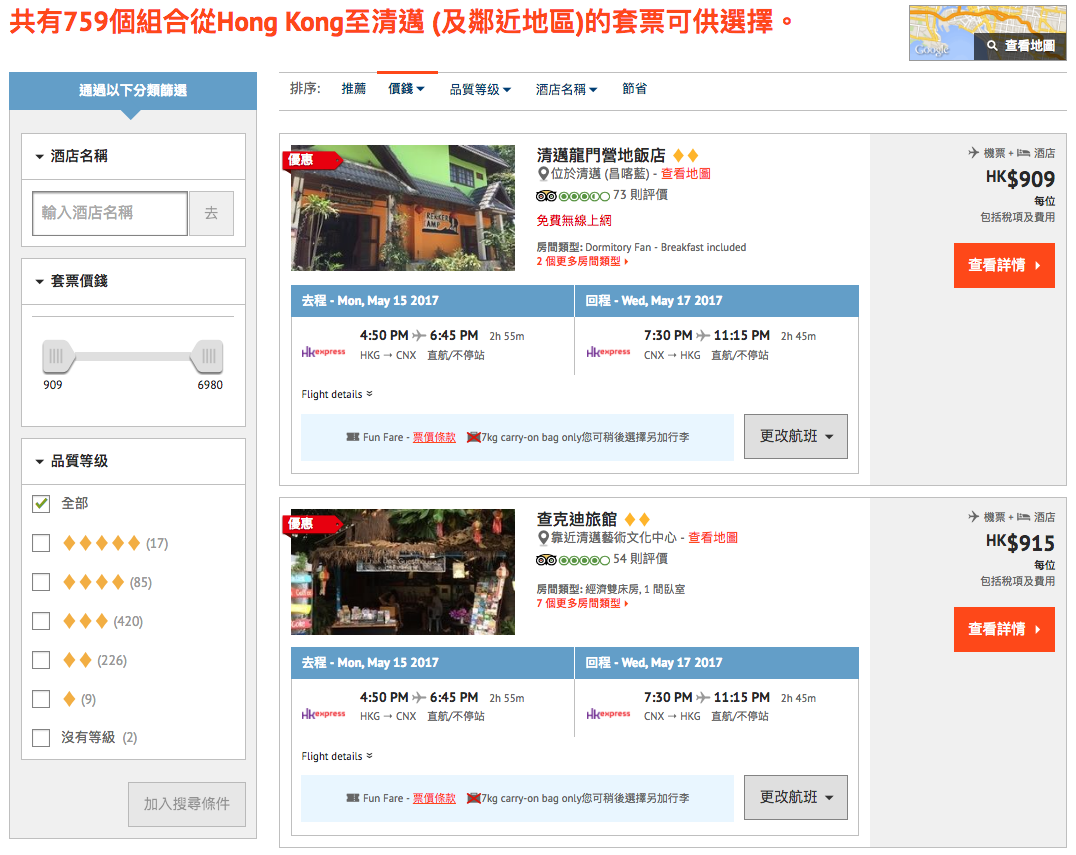Tick the one-diamond (9) checkbox
This screenshot has width=1076, height=855.
coord(41,699)
